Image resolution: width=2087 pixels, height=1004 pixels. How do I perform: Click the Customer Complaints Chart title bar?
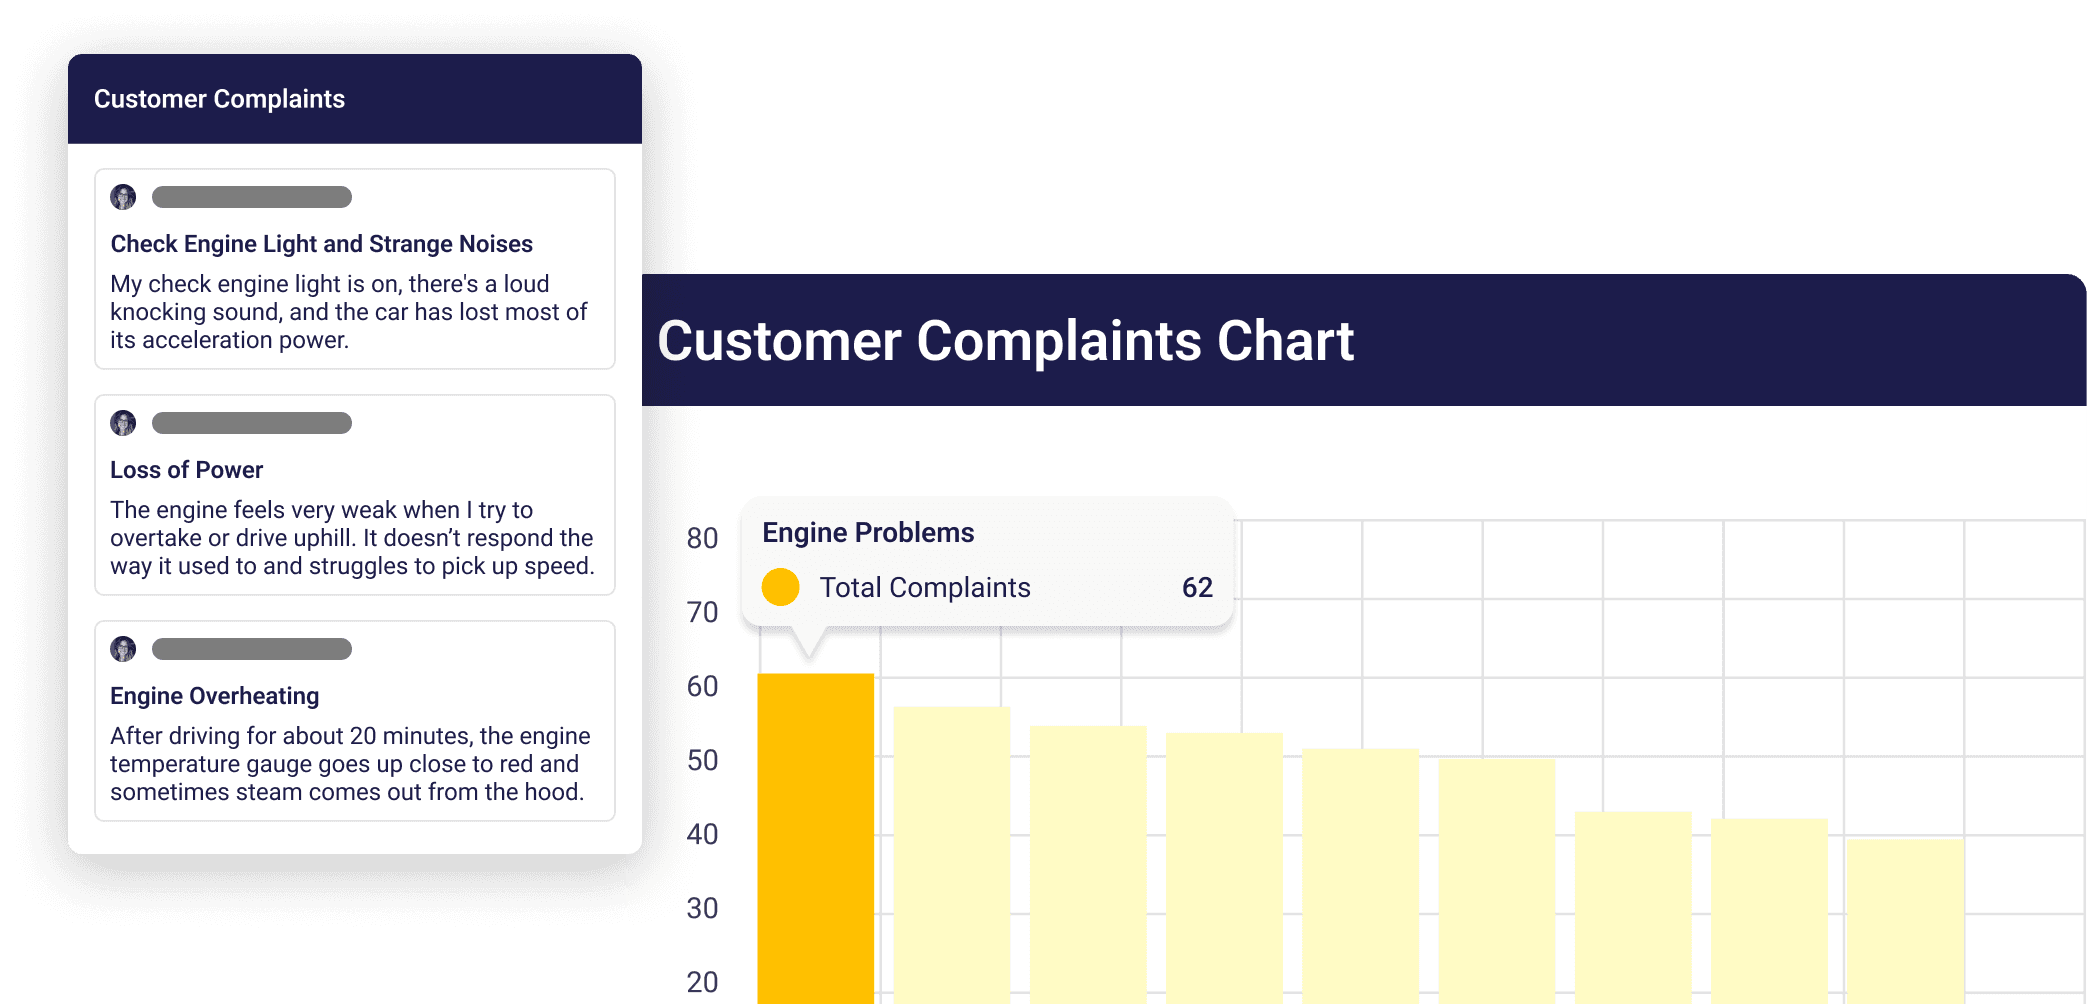[1005, 341]
